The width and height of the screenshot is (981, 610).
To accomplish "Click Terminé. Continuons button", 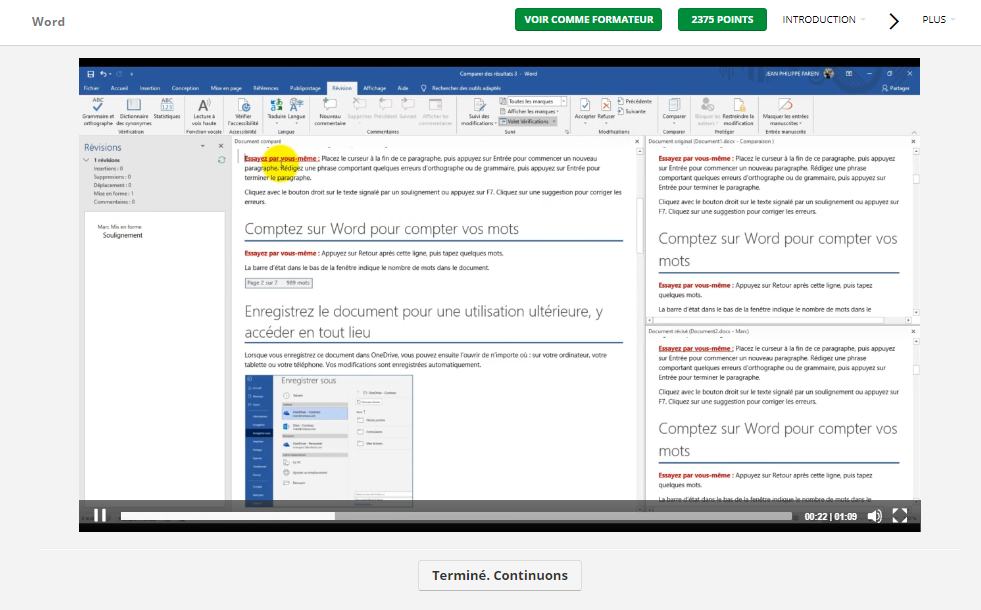I will pyautogui.click(x=500, y=576).
